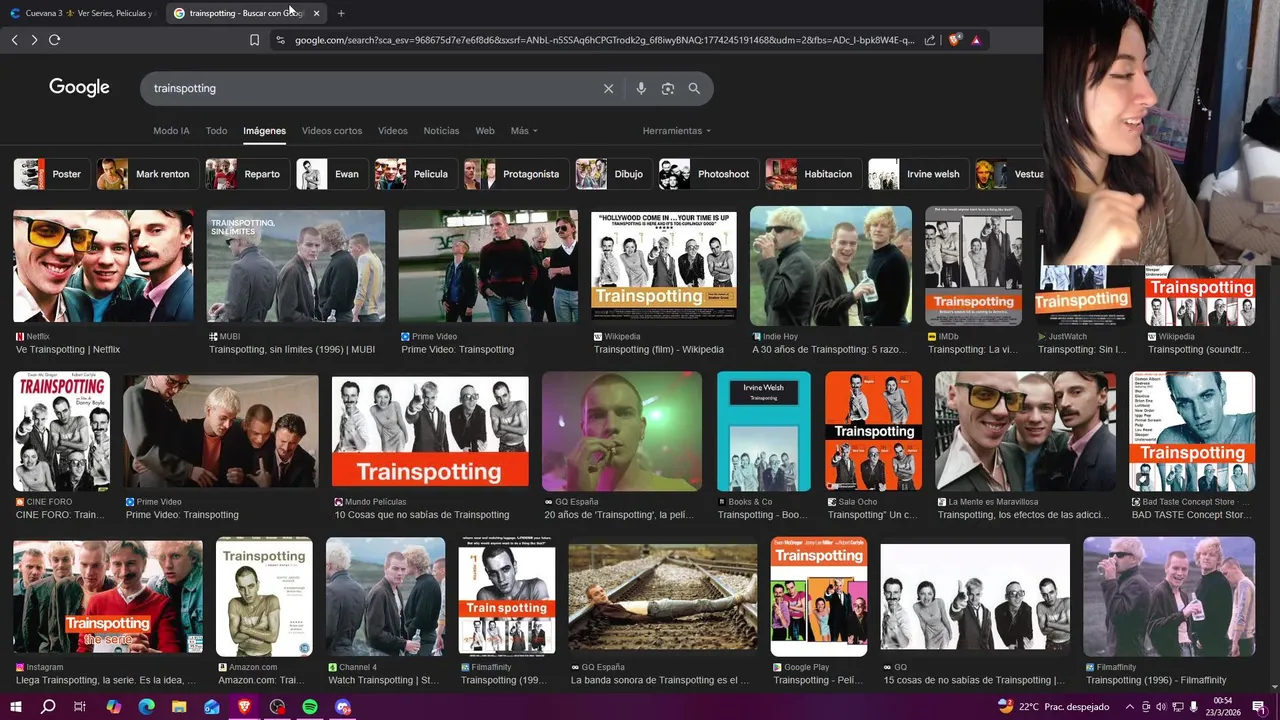Select the Imágenes tab
The height and width of the screenshot is (720, 1280).
click(x=264, y=131)
